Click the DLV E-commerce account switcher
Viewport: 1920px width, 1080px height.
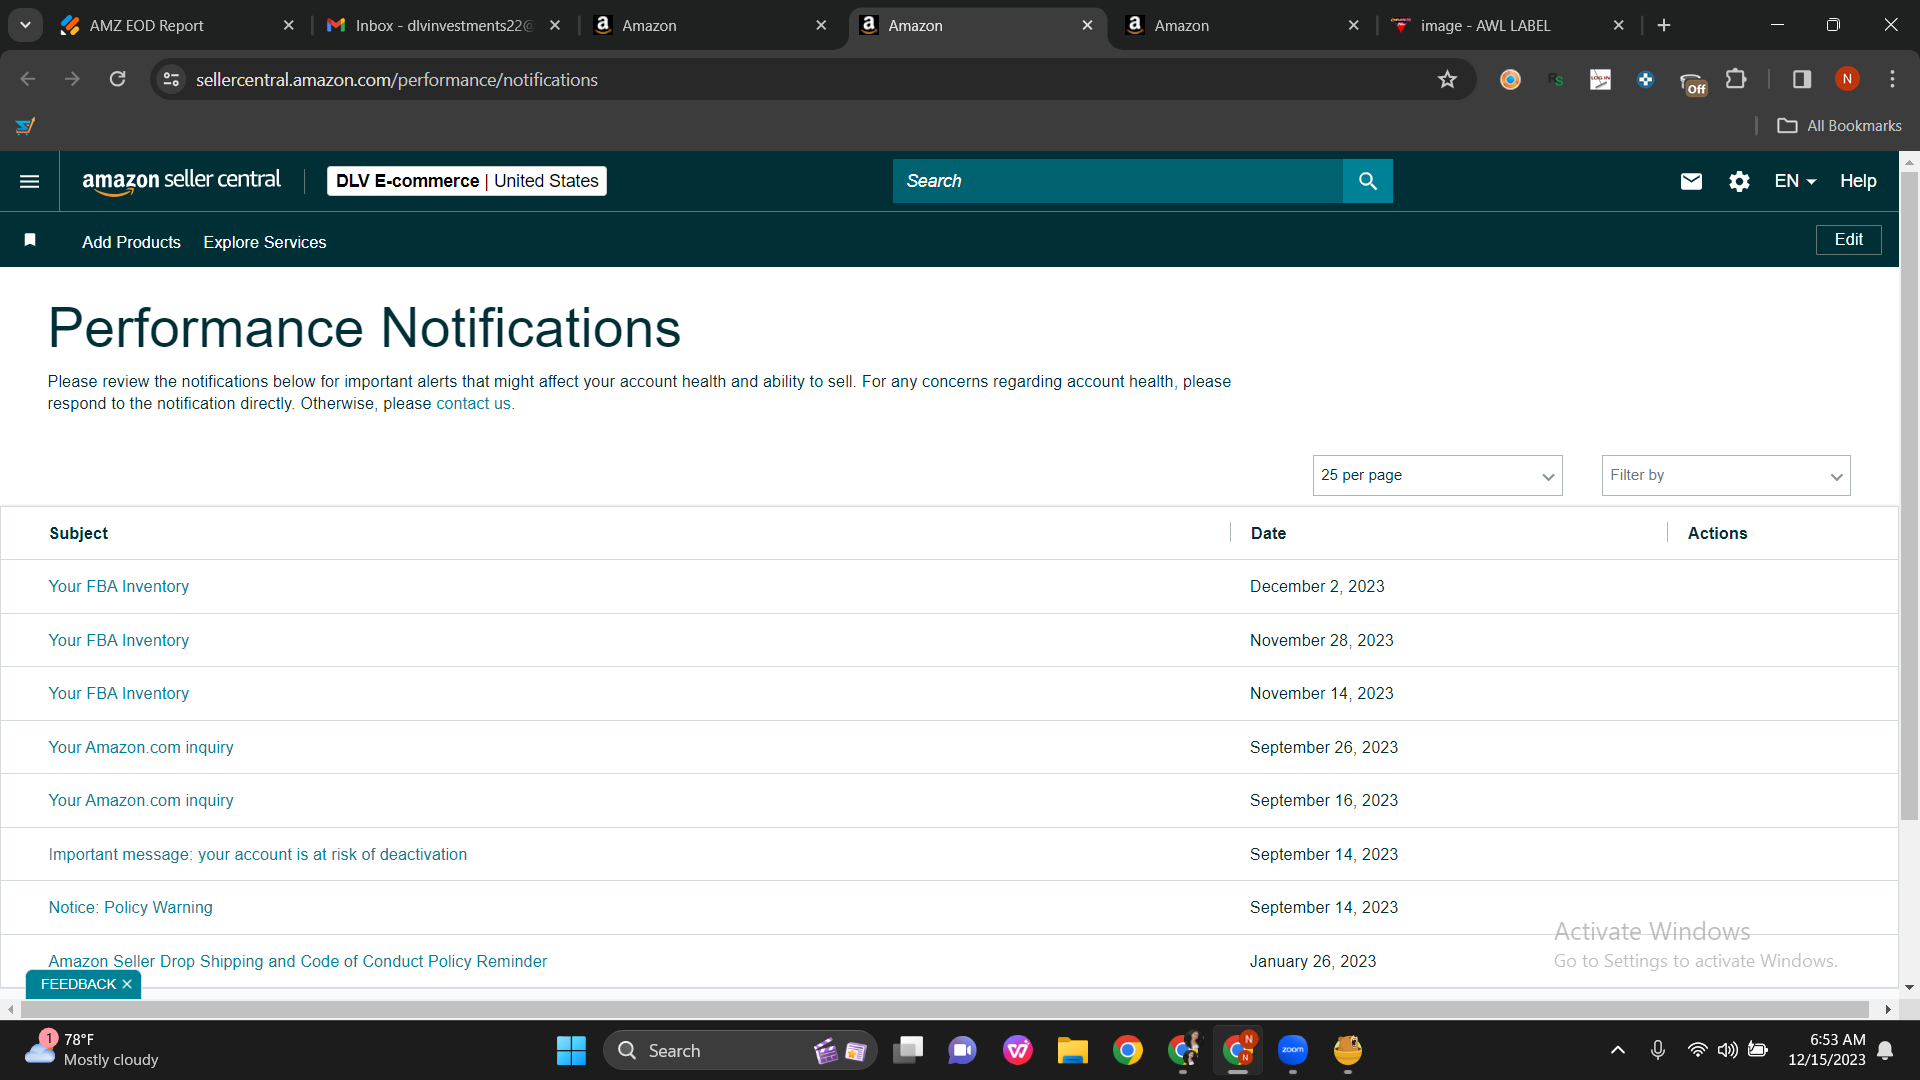467,181
